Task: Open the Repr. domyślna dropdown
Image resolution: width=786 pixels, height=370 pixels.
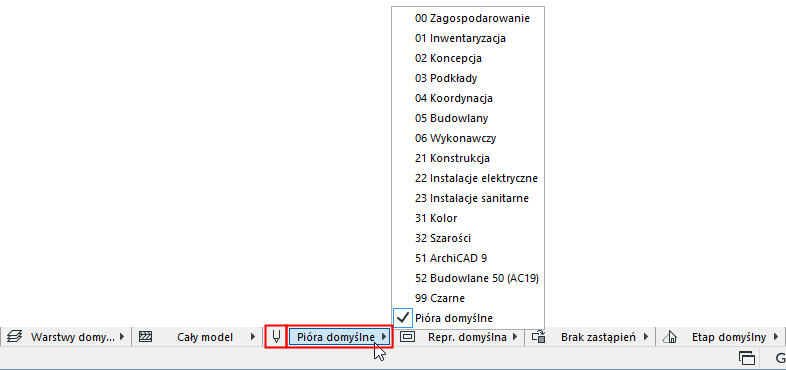Action: 470,337
